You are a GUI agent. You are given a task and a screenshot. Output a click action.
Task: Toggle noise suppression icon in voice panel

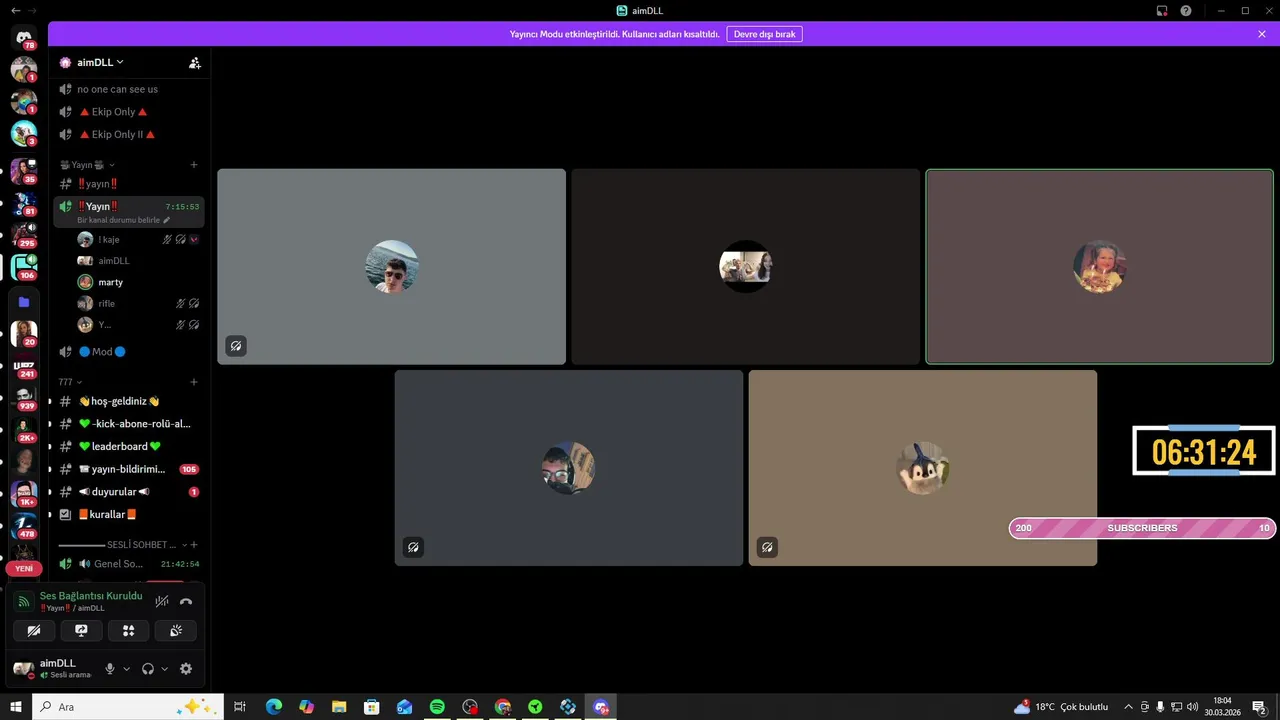(x=162, y=602)
